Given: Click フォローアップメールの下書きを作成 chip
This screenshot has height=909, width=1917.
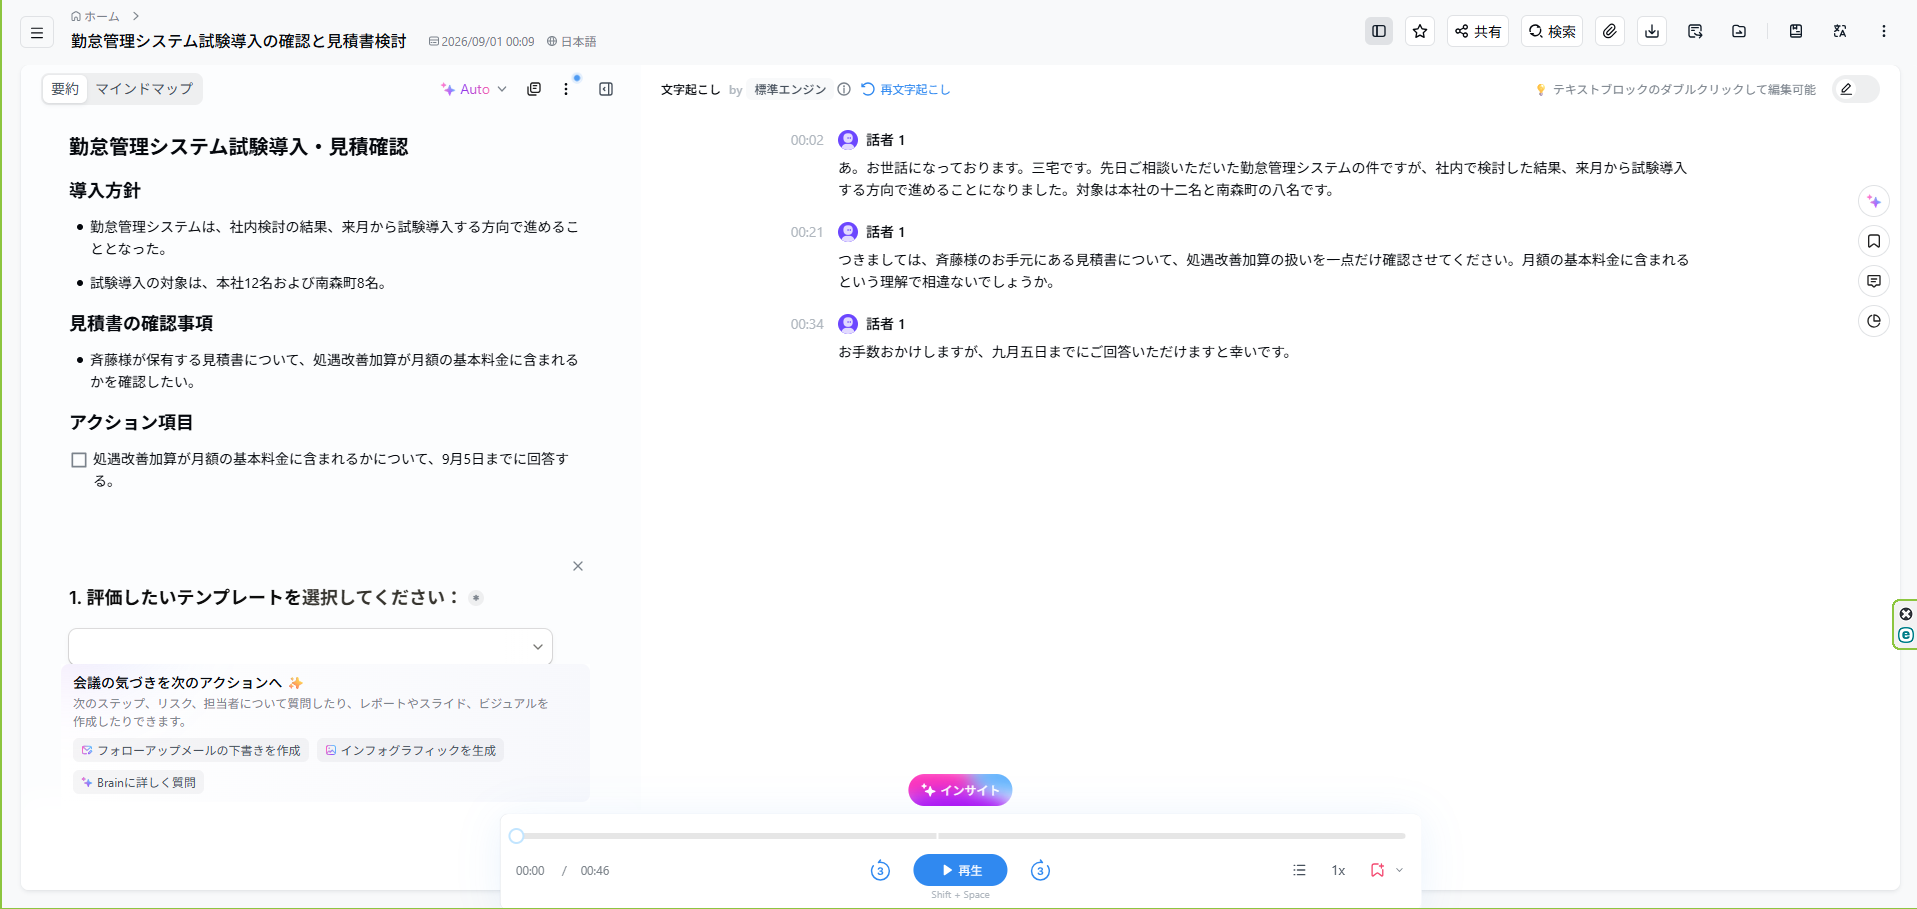Looking at the screenshot, I should pyautogui.click(x=191, y=750).
